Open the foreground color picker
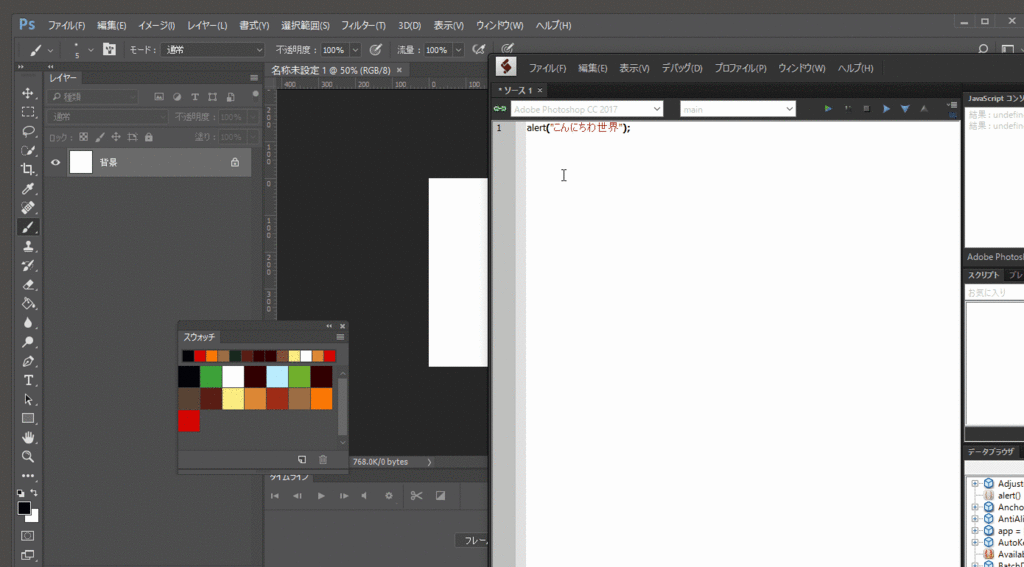 point(24,508)
